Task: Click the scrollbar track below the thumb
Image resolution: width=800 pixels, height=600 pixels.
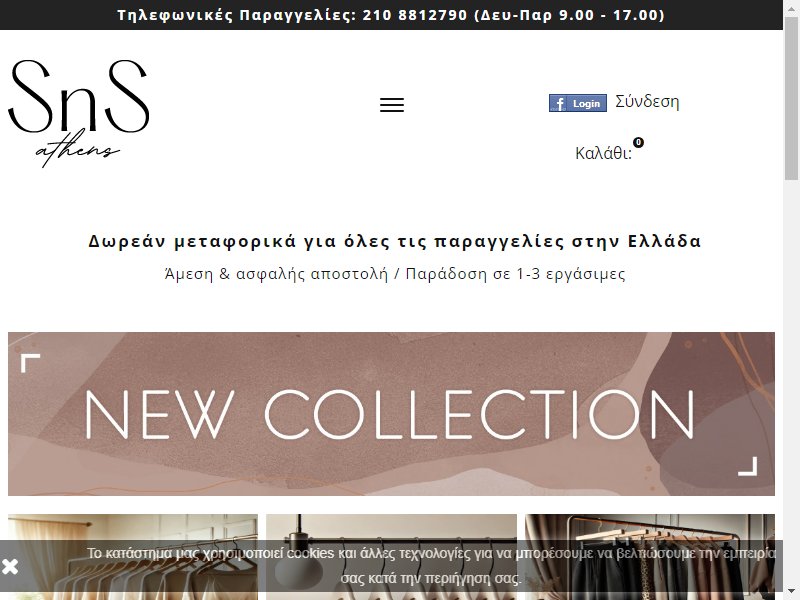Action: pyautogui.click(x=791, y=383)
